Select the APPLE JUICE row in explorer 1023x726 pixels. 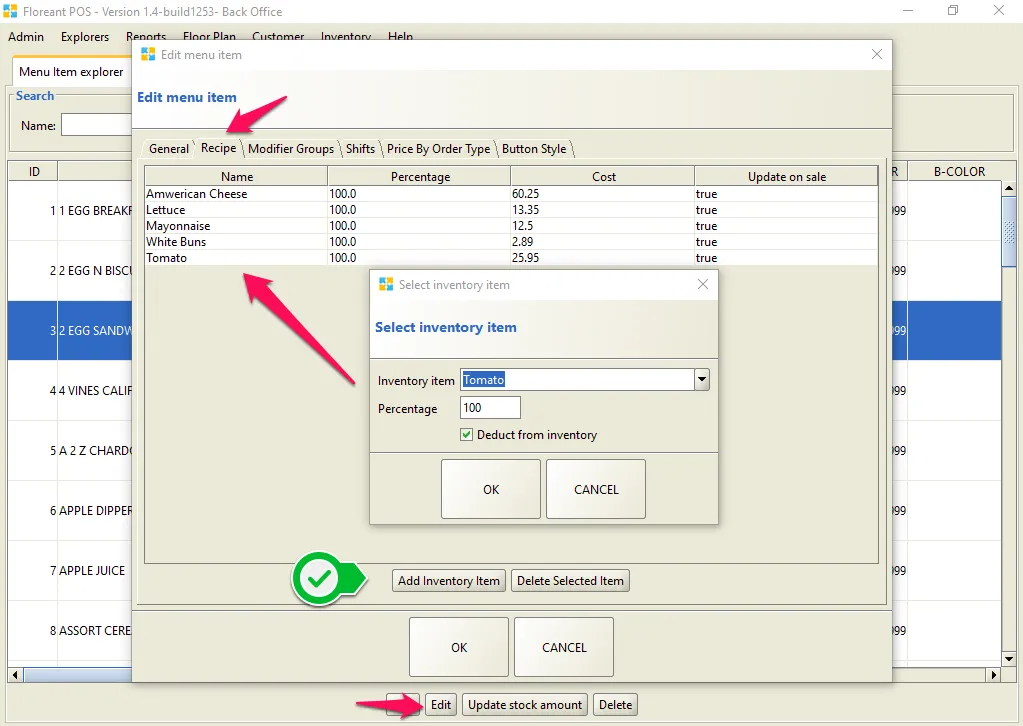point(70,571)
